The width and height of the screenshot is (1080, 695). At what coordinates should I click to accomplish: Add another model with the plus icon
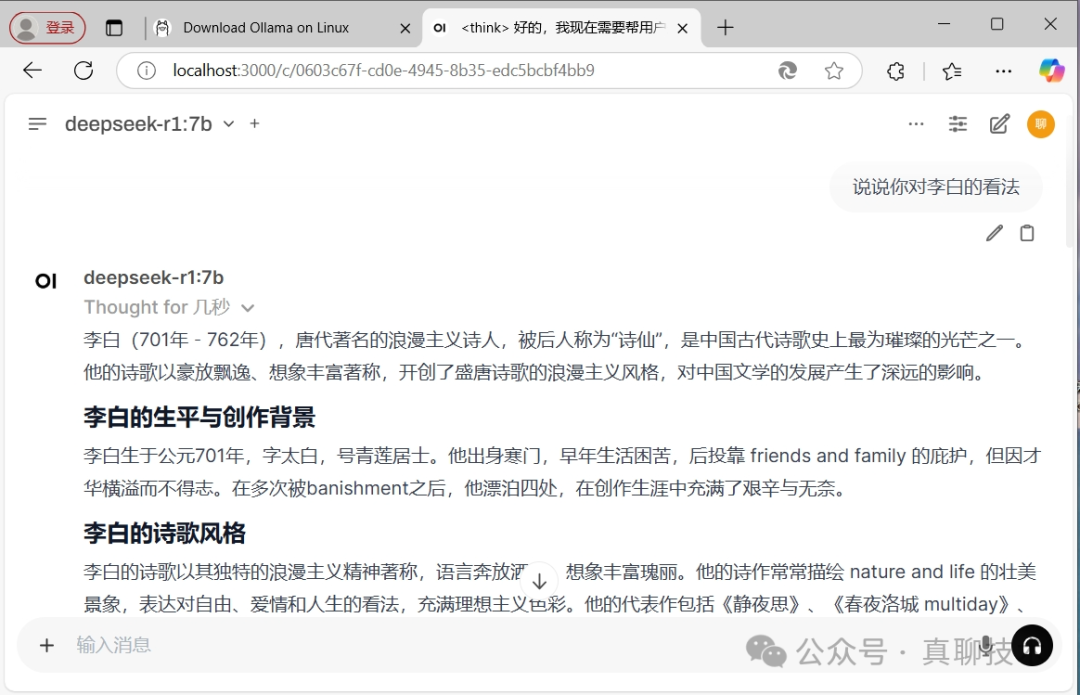click(255, 124)
